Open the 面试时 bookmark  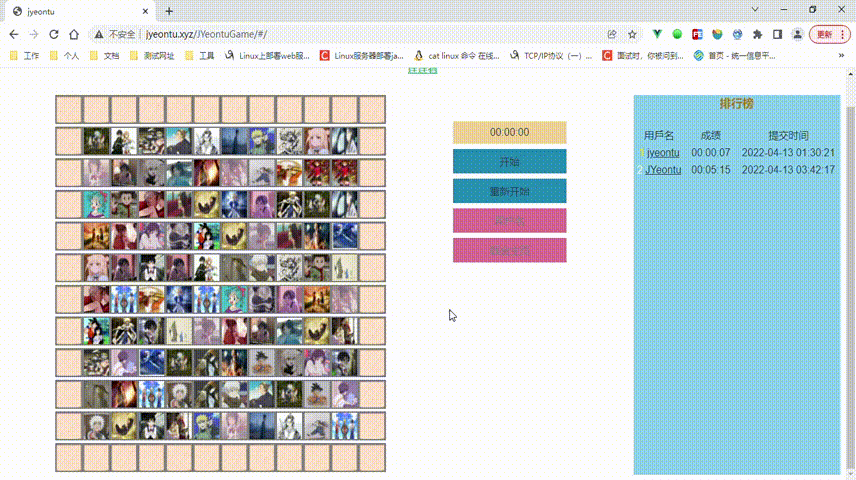pyautogui.click(x=643, y=56)
